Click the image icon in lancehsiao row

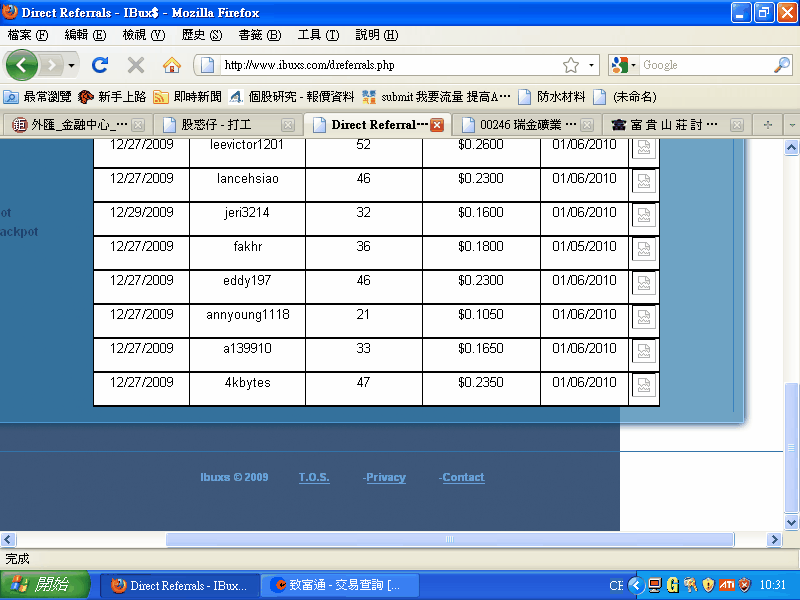(644, 181)
